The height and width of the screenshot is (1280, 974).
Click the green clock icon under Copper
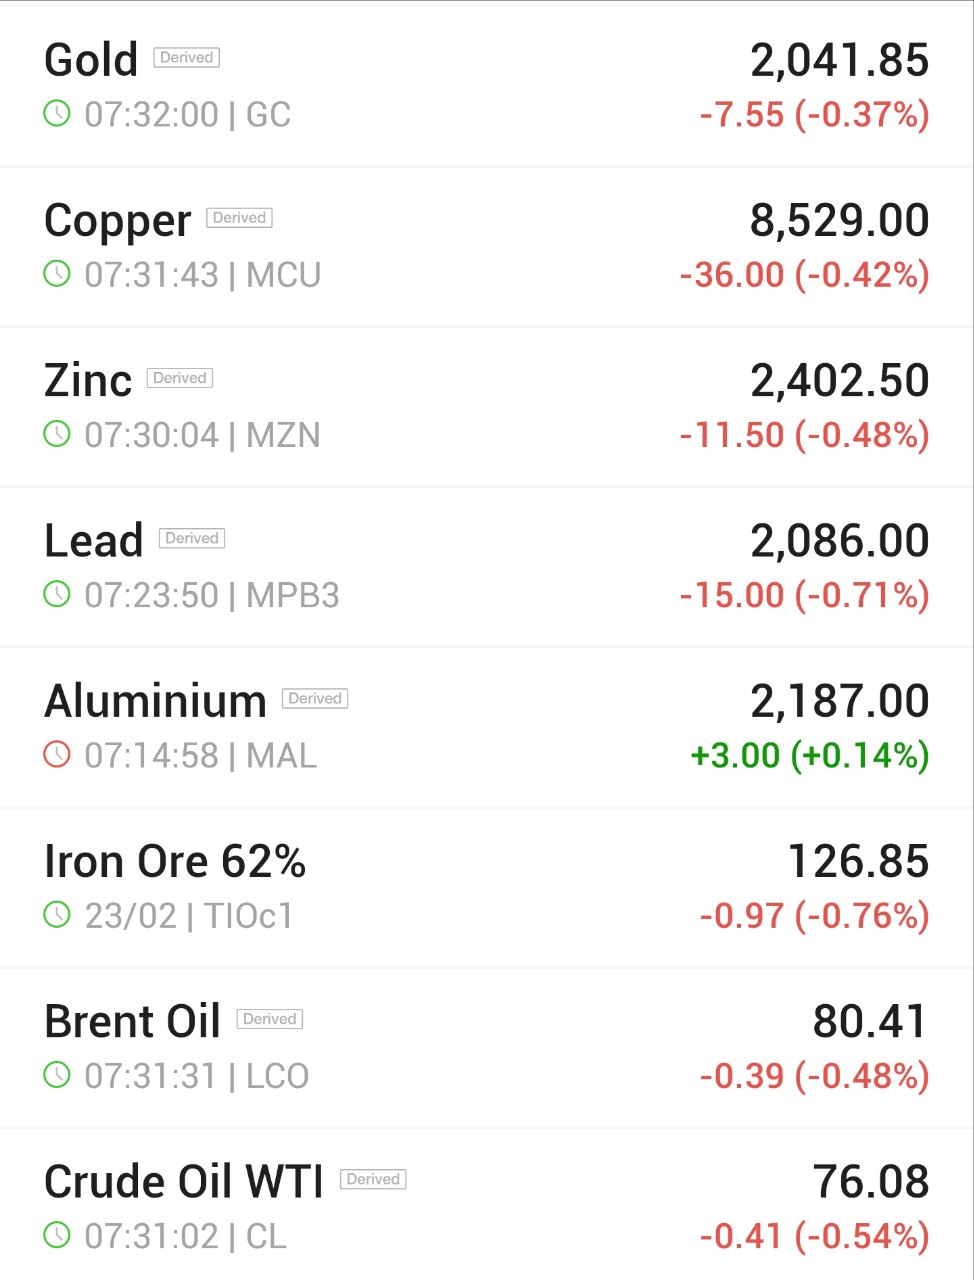point(57,273)
